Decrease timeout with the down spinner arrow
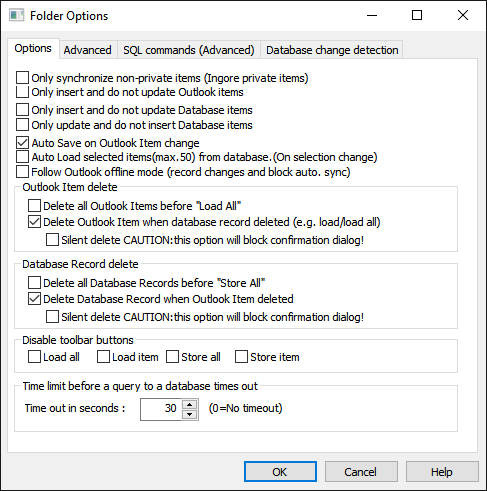The height and width of the screenshot is (491, 487). pyautogui.click(x=190, y=414)
